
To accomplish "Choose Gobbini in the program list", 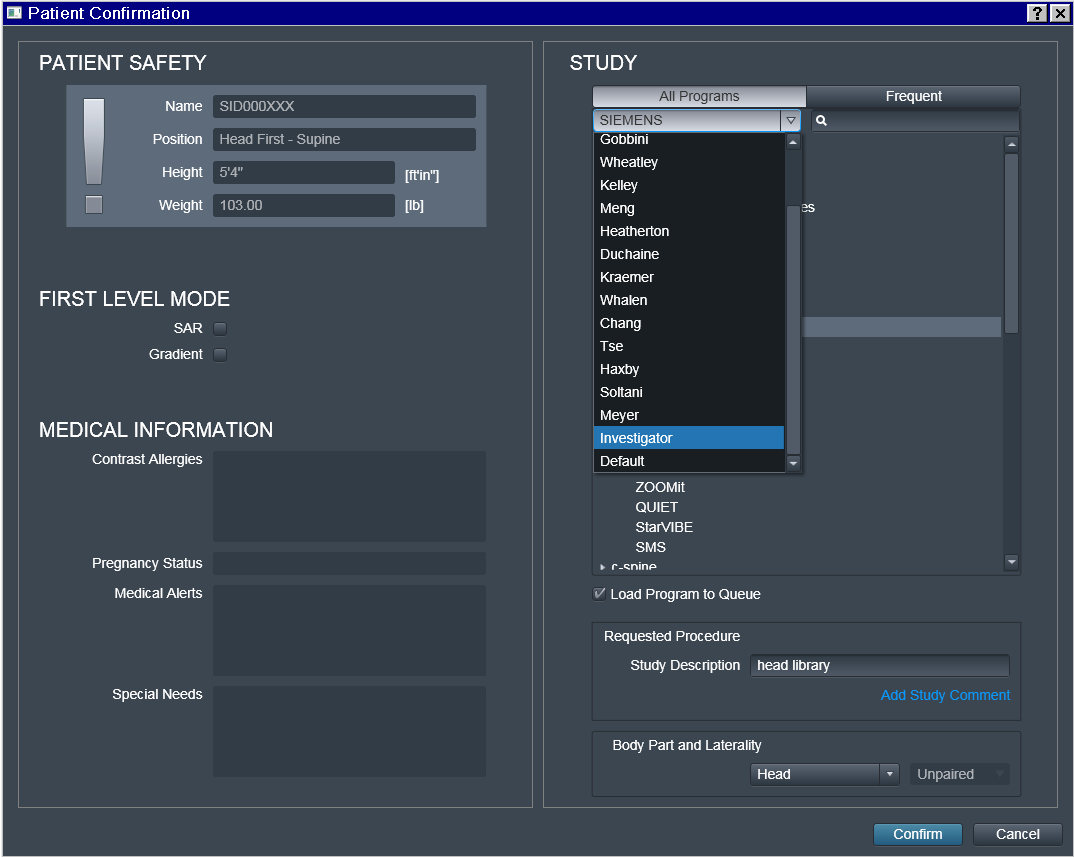I will click(688, 139).
